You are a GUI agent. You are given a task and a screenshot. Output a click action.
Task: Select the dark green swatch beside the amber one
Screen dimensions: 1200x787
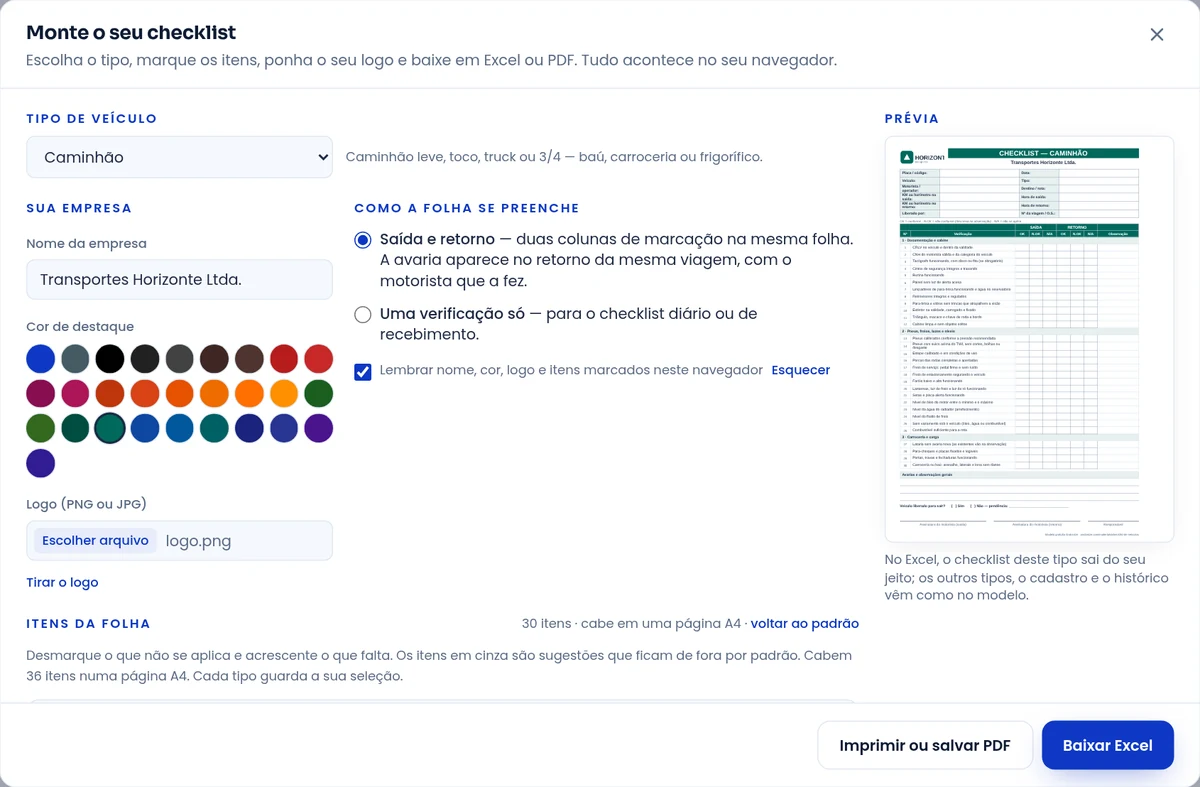pos(319,394)
